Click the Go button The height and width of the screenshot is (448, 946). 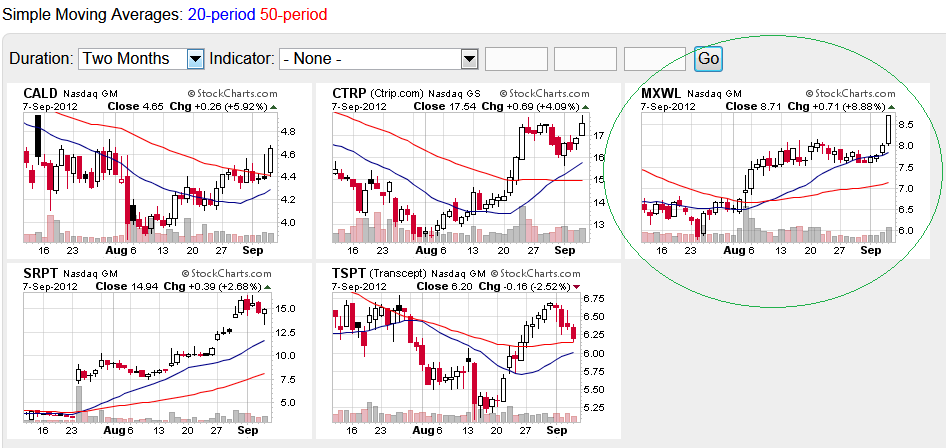coord(708,58)
